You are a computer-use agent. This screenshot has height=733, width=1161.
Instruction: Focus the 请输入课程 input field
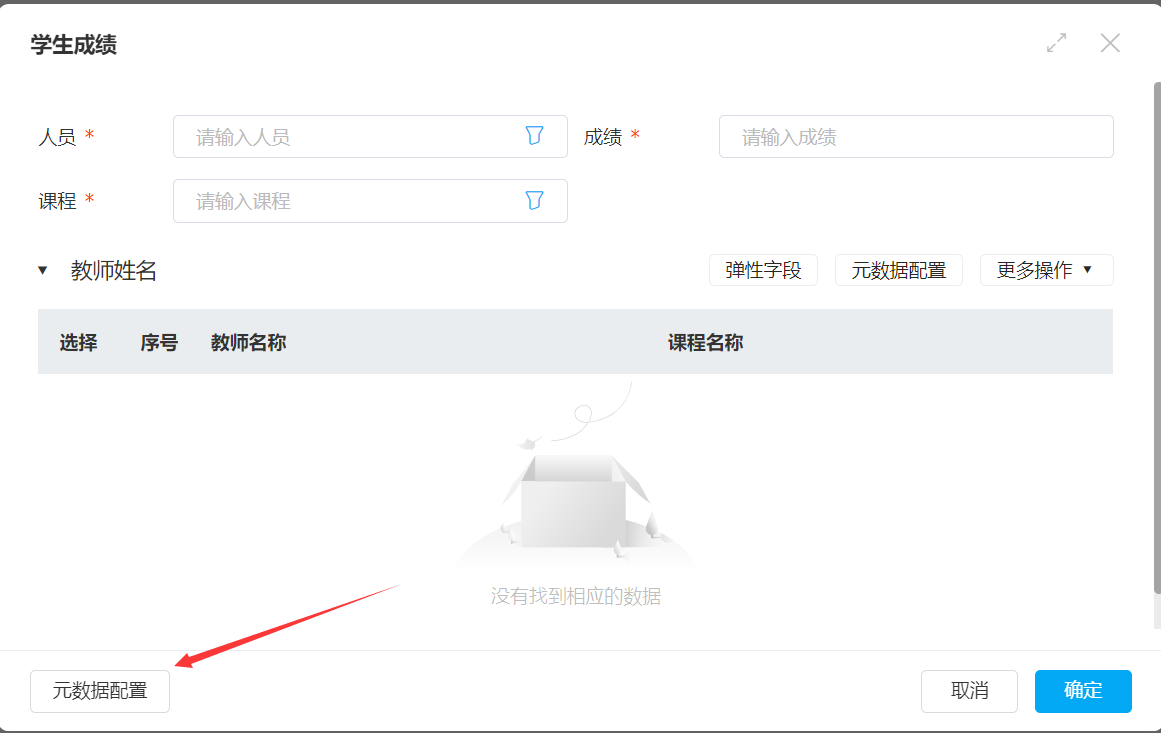point(350,201)
